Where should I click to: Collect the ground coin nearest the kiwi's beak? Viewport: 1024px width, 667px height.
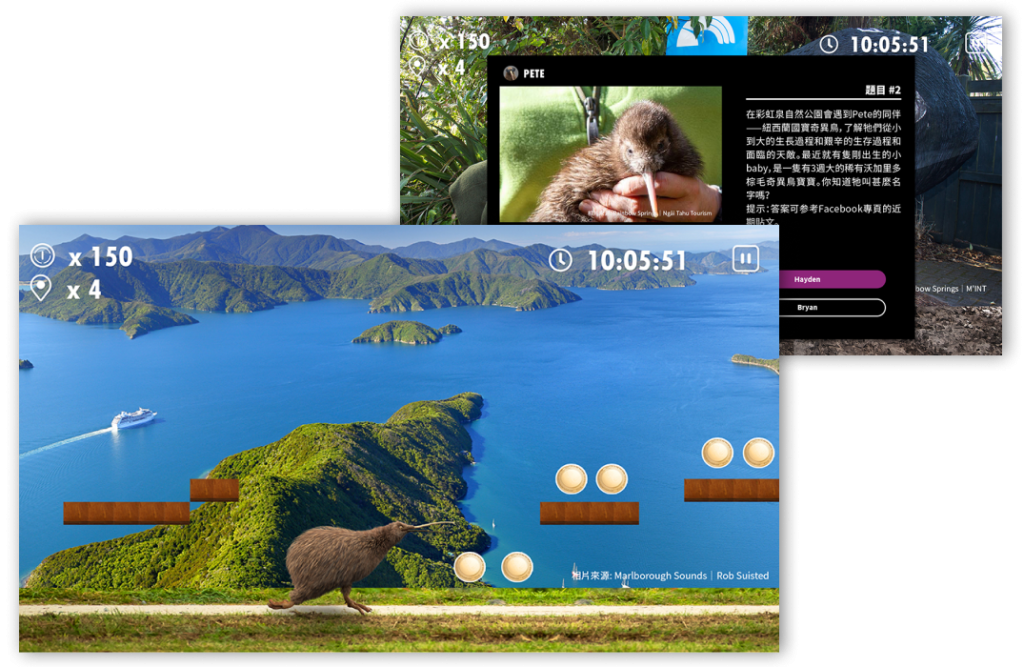pos(469,567)
